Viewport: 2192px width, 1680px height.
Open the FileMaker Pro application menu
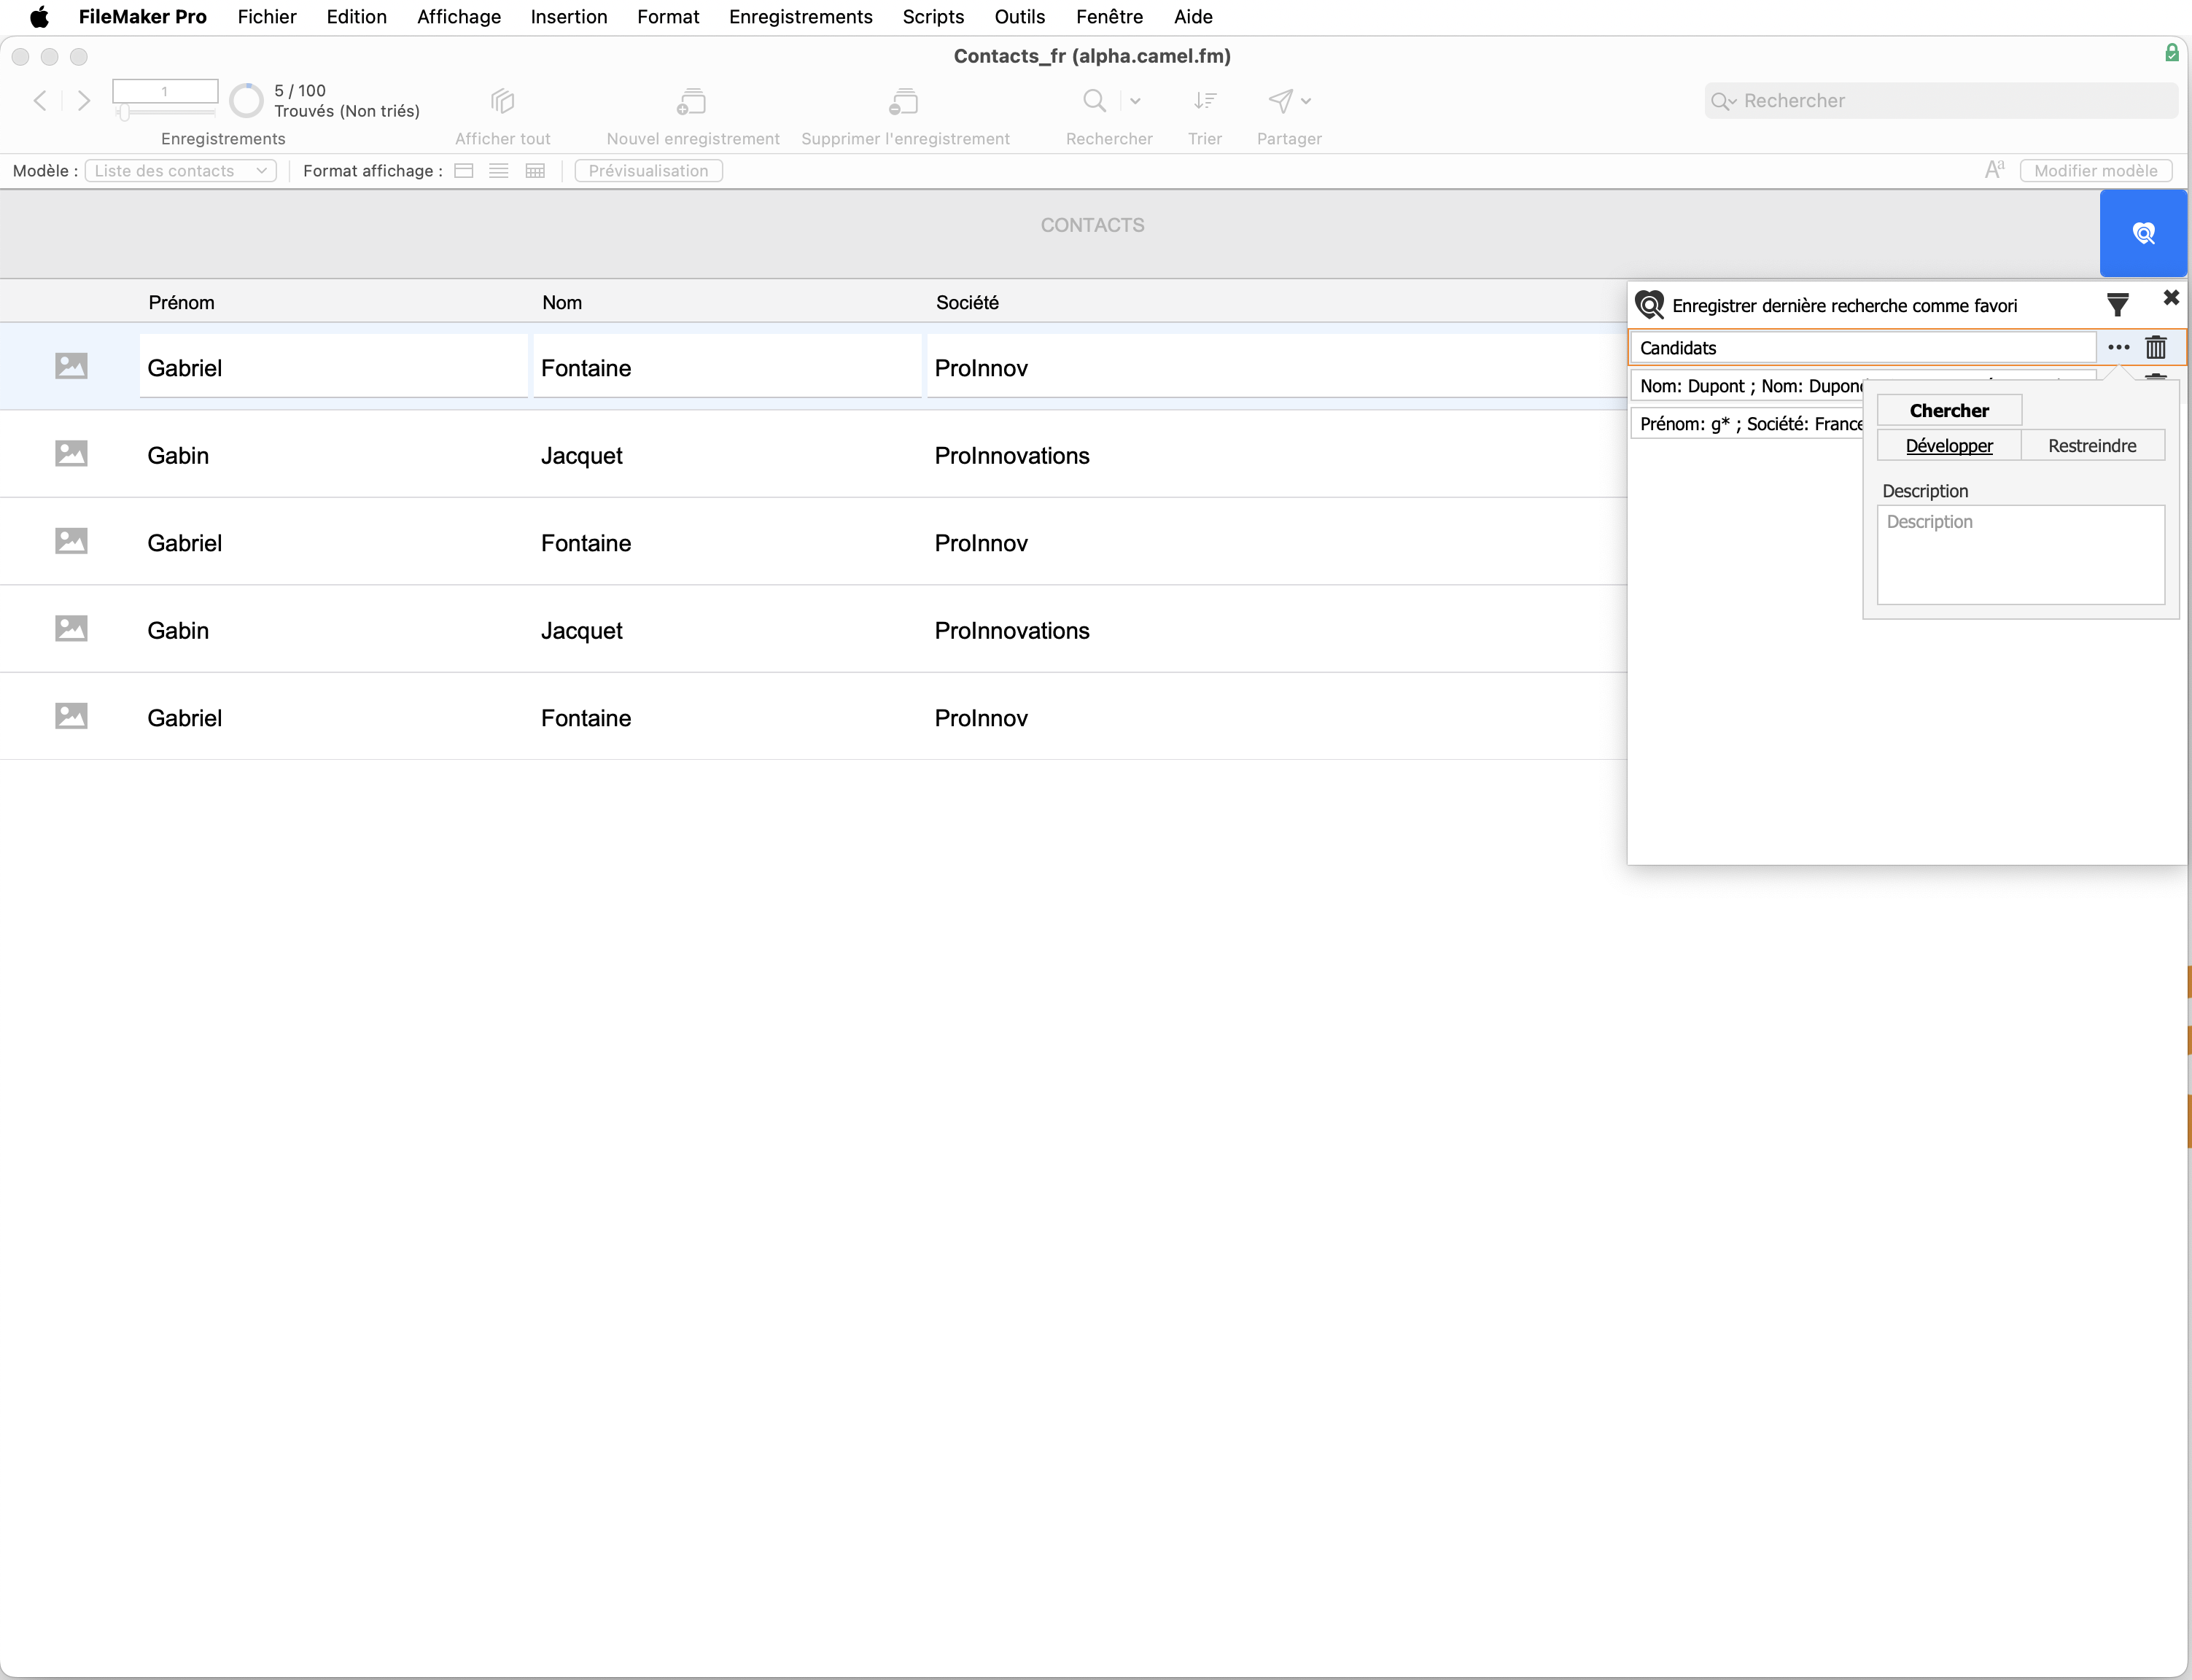click(143, 17)
